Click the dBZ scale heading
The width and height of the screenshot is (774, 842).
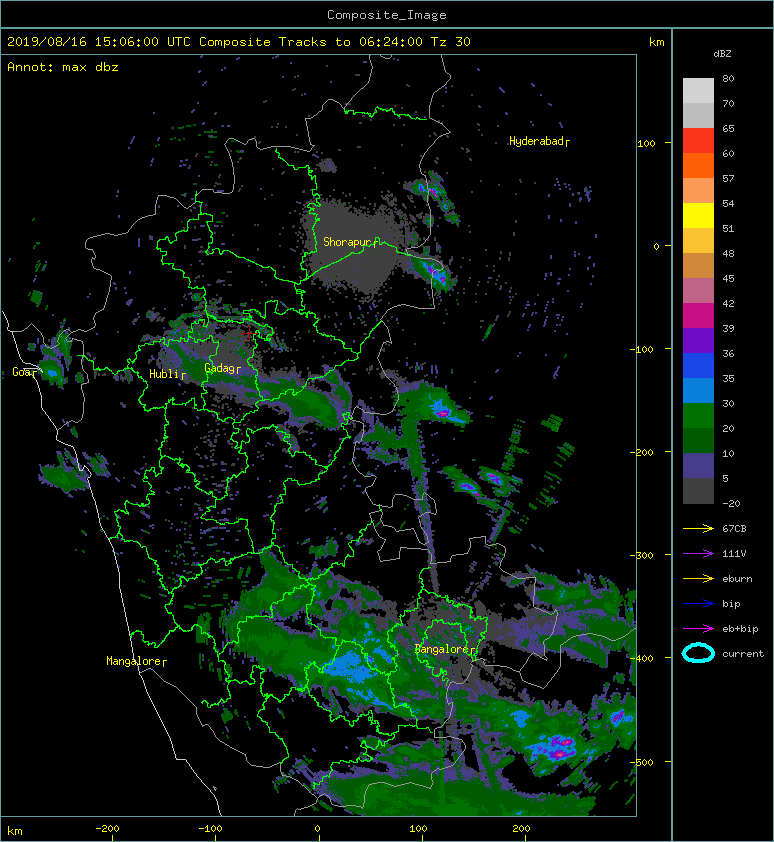722,54
